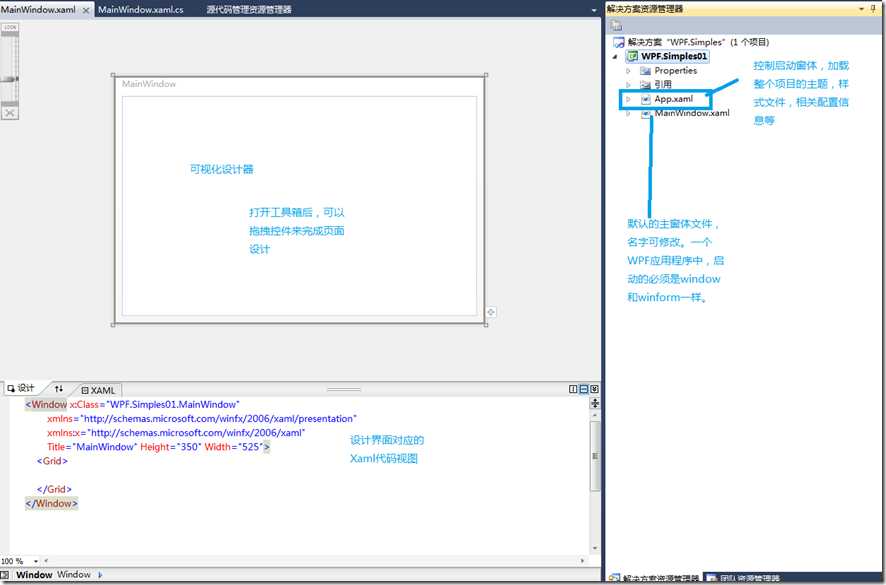Screen dimensions: 886x585
Task: Click XAML scrollbar down arrow
Action: tap(595, 548)
